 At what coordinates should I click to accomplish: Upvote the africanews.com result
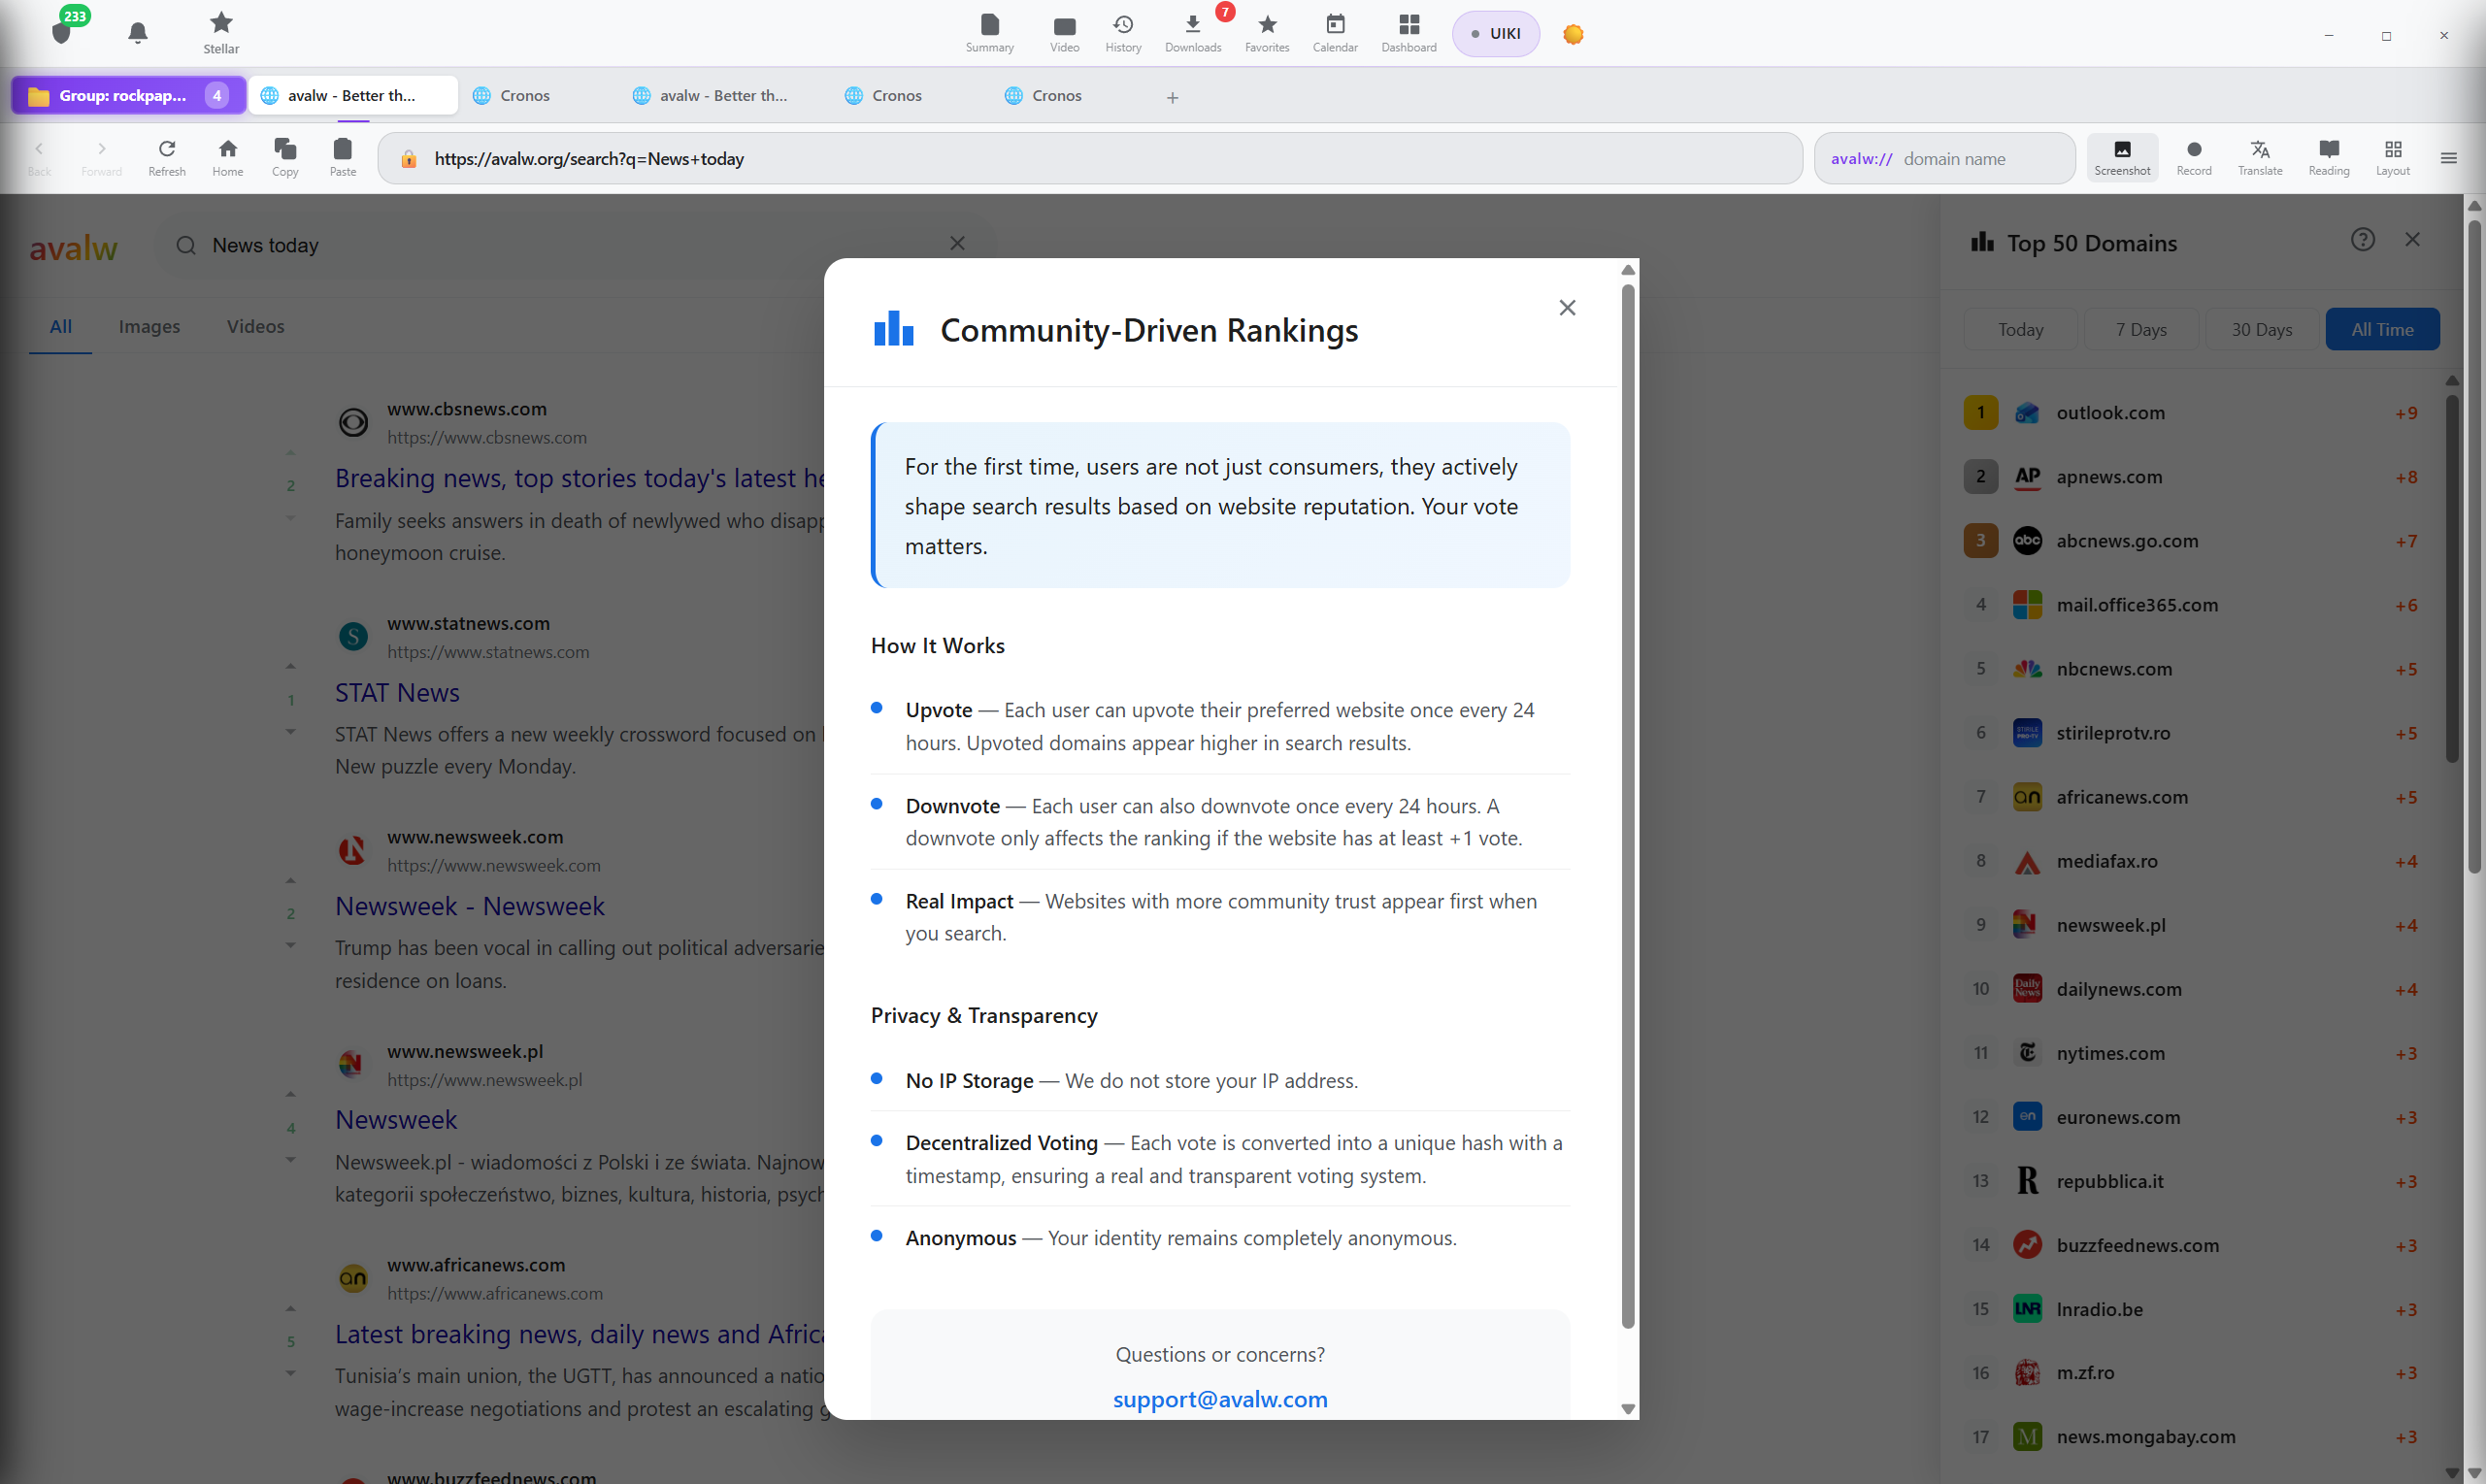[291, 1307]
